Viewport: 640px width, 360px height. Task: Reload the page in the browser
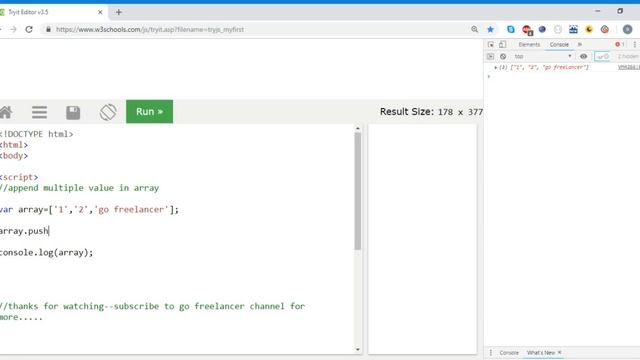(29, 29)
